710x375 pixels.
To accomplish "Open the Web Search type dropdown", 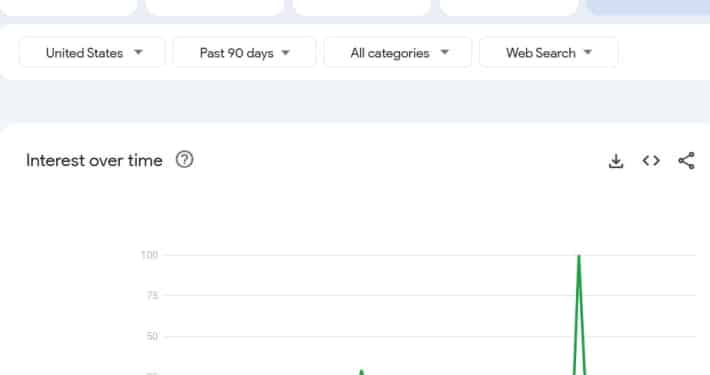I will click(548, 53).
